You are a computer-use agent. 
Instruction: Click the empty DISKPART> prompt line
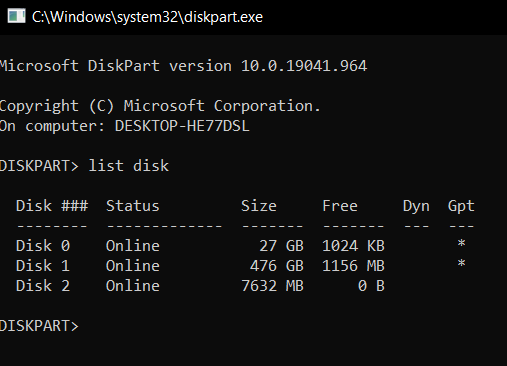(x=39, y=326)
